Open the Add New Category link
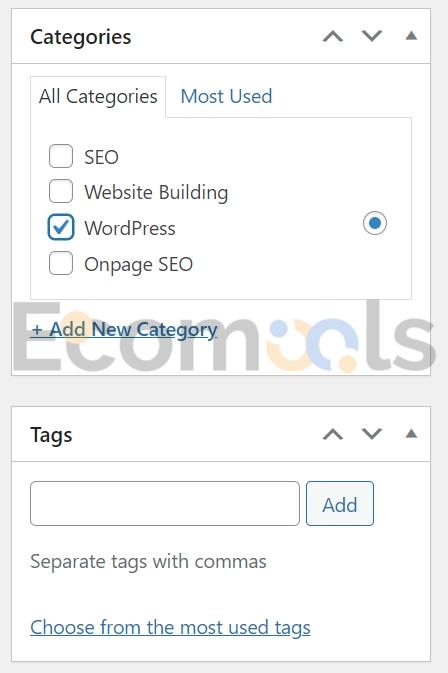Viewport: 448px width, 673px height. click(124, 330)
